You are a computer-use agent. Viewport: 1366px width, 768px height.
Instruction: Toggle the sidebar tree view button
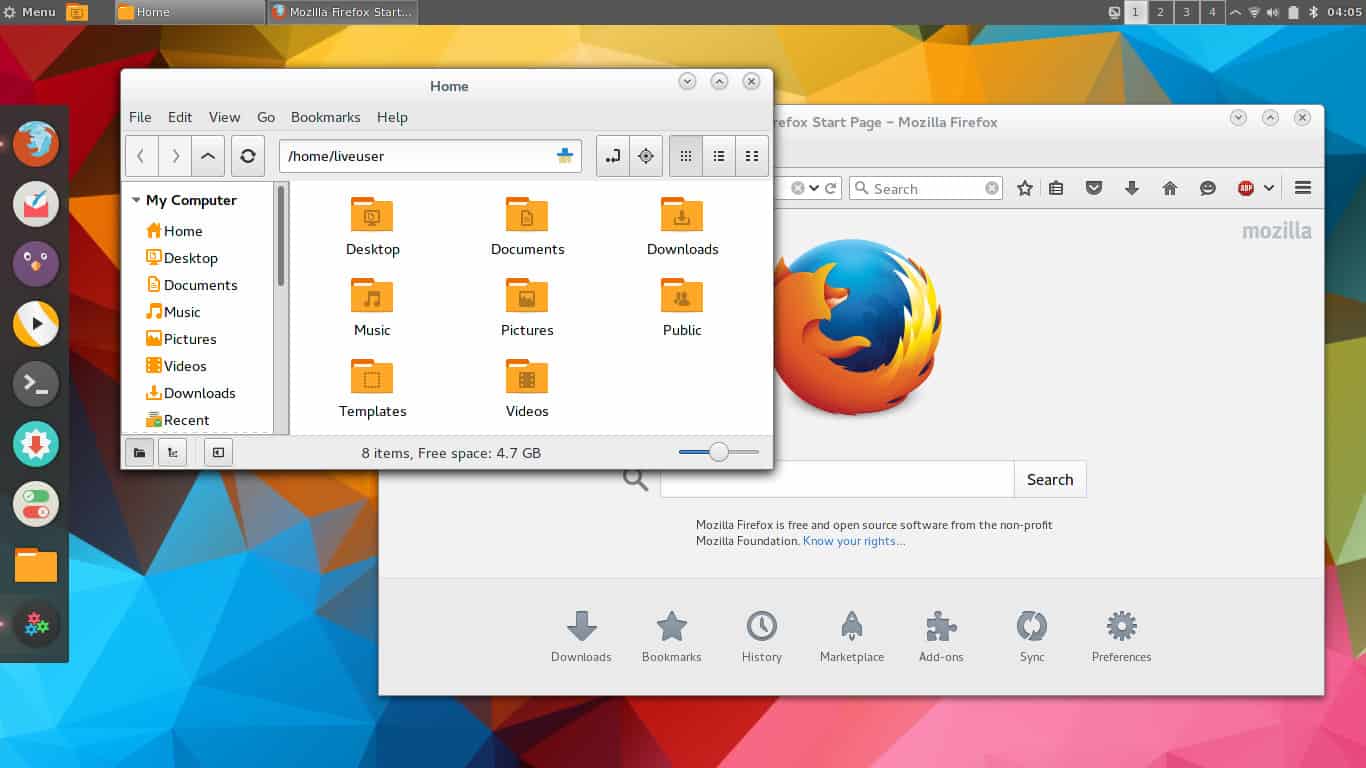pos(172,453)
